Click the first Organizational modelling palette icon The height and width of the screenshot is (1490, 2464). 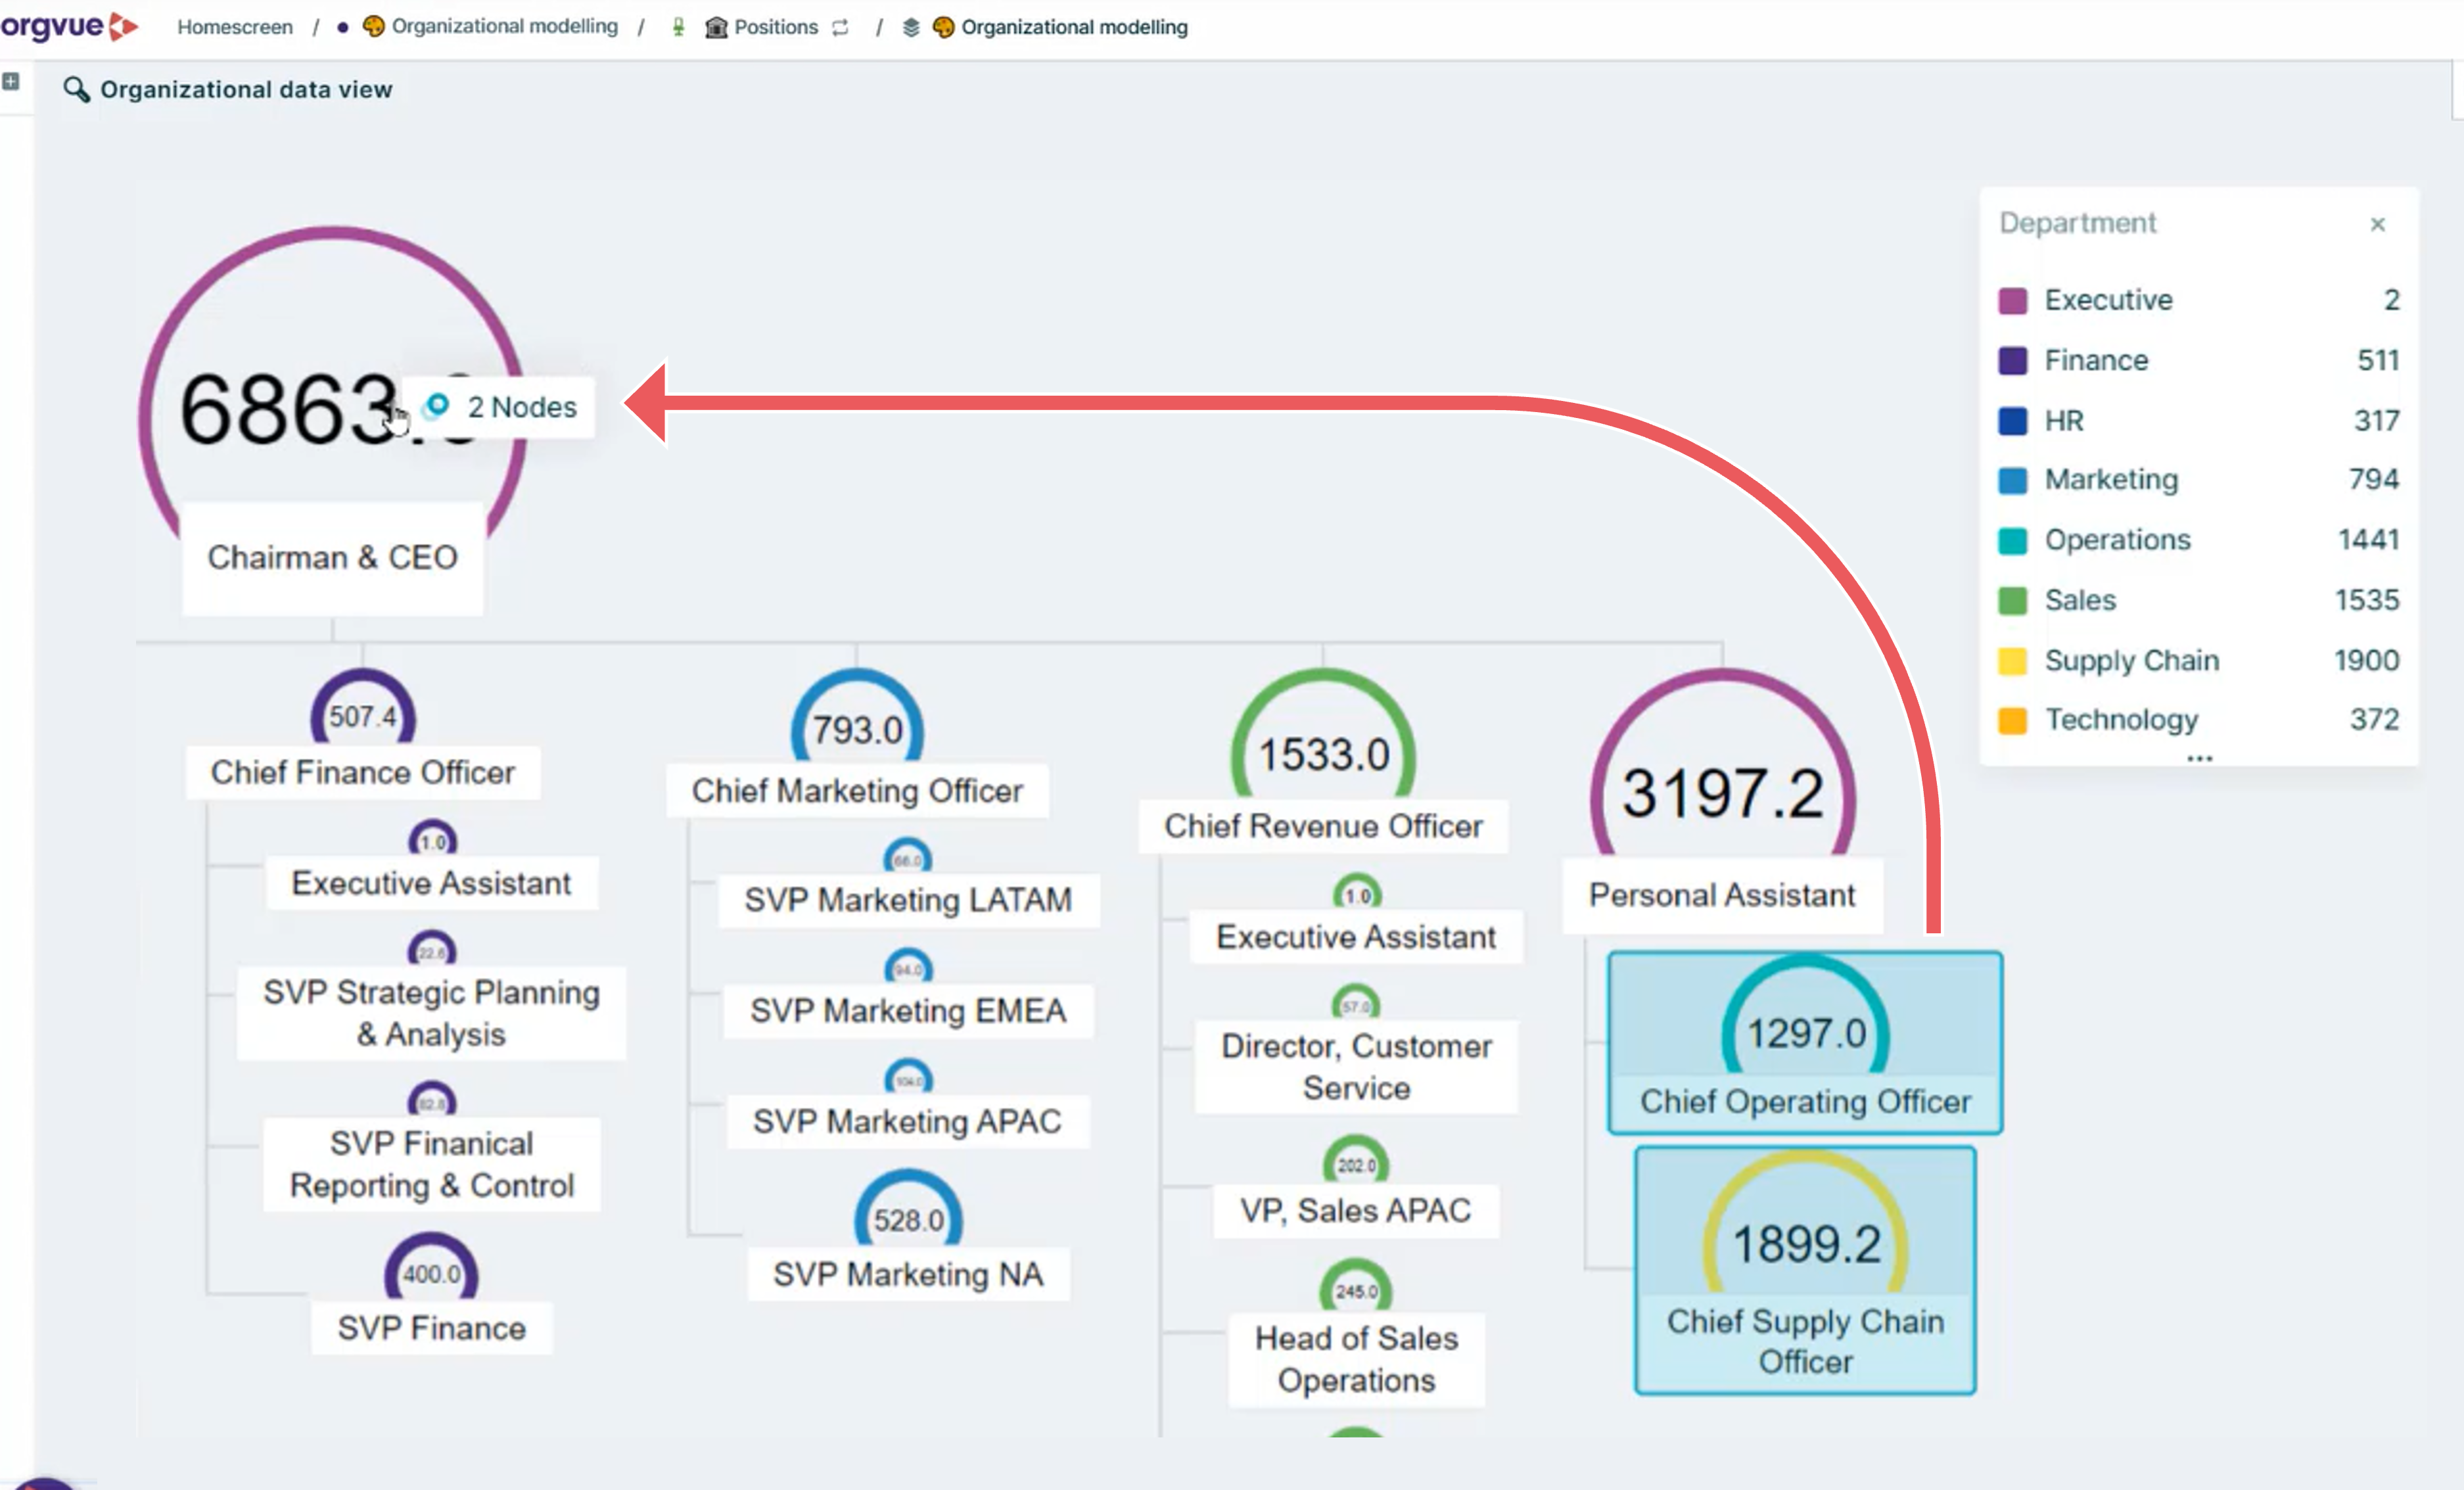(373, 26)
